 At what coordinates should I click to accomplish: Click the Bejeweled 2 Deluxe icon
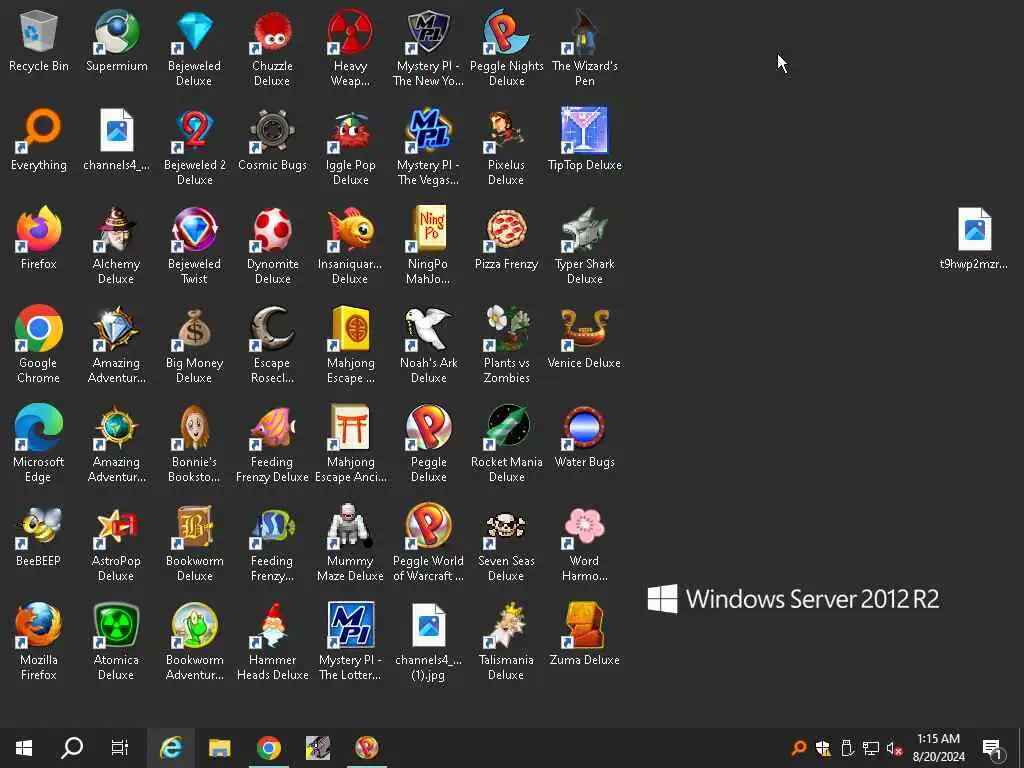pos(194,147)
